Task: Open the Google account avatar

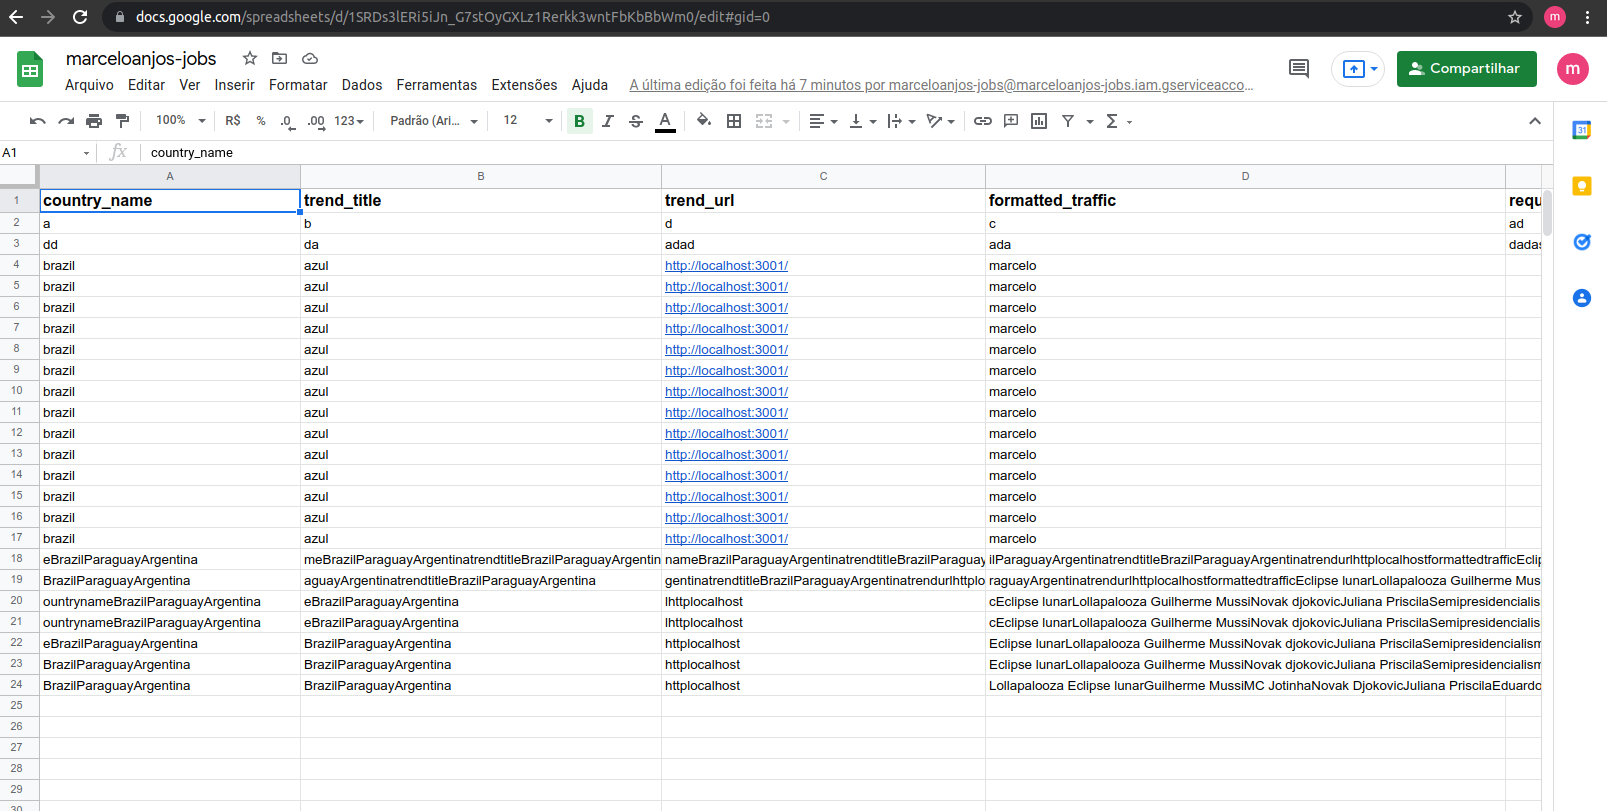Action: (1573, 69)
